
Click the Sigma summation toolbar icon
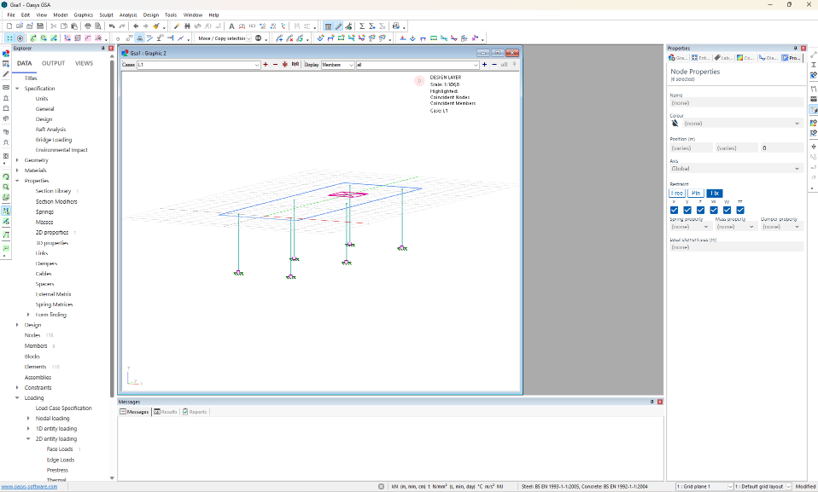tap(361, 26)
